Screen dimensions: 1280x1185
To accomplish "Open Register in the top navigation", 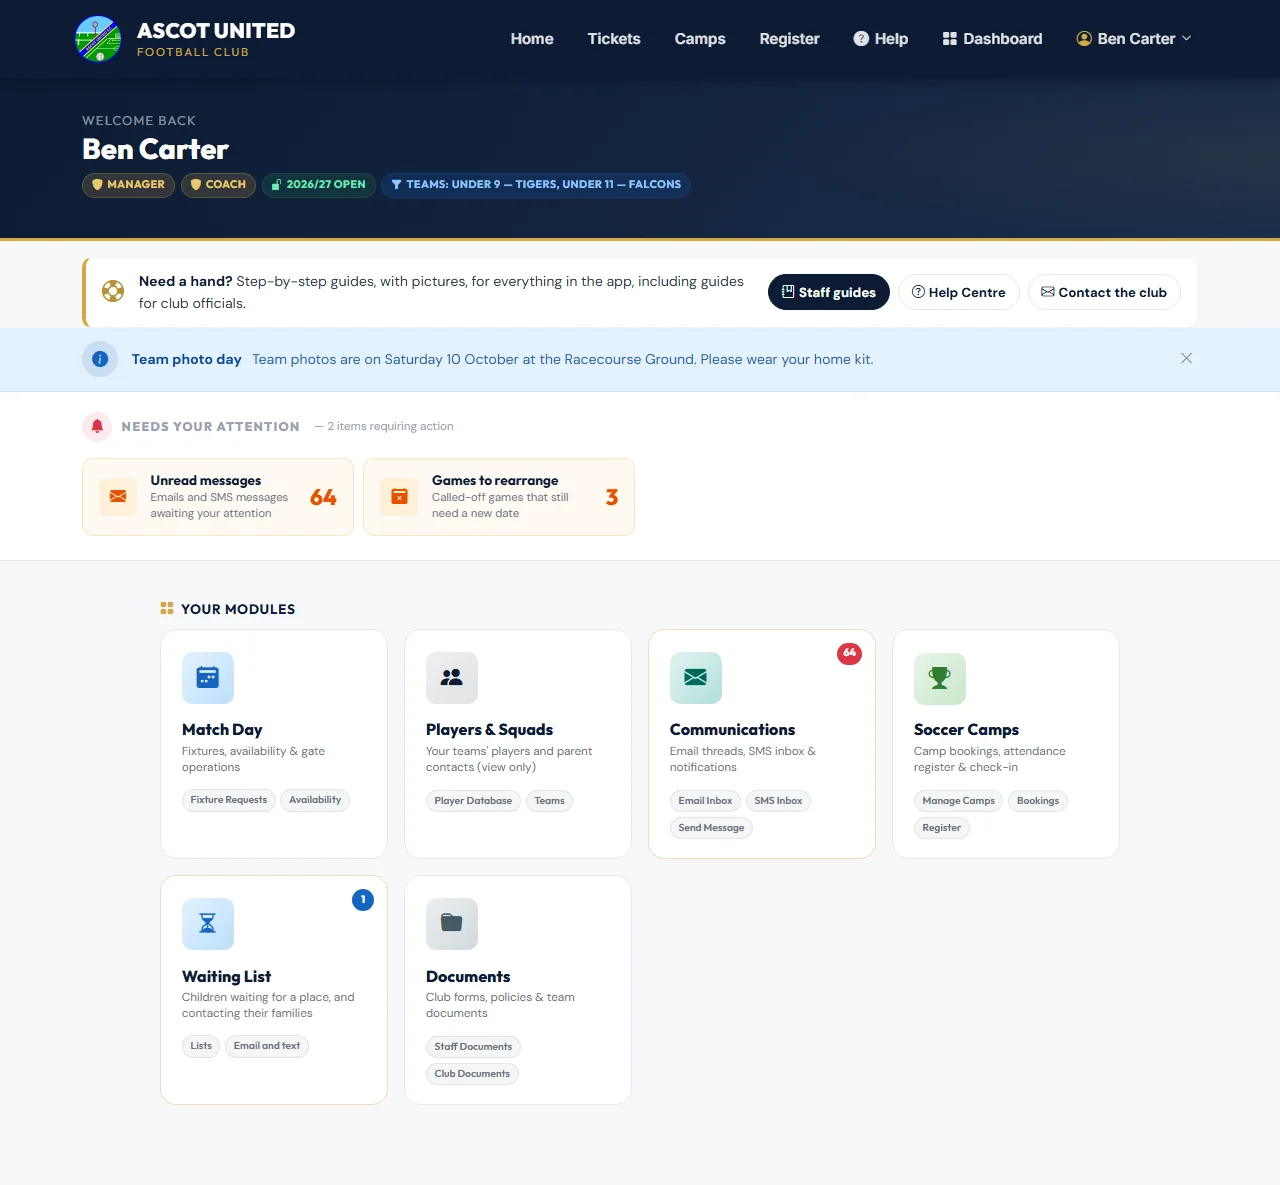I will (x=789, y=39).
